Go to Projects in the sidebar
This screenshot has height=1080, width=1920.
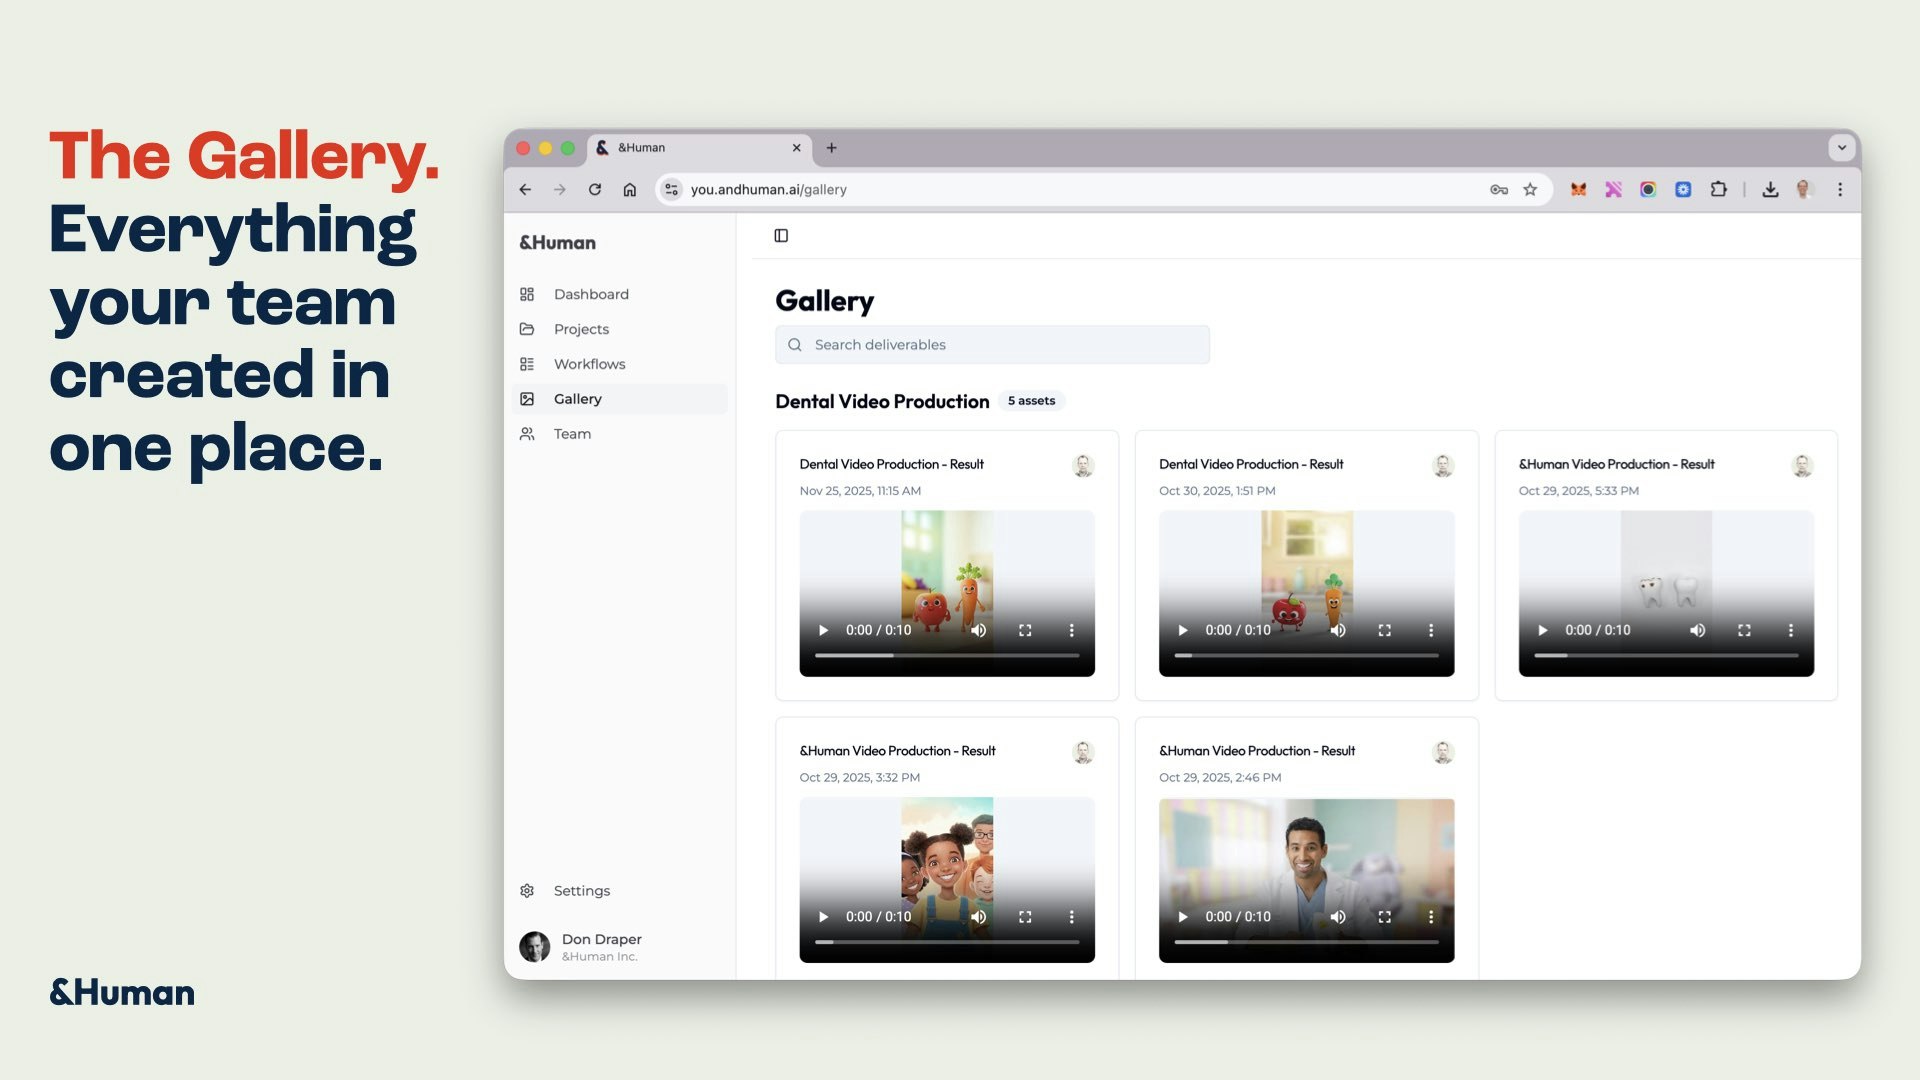point(580,329)
